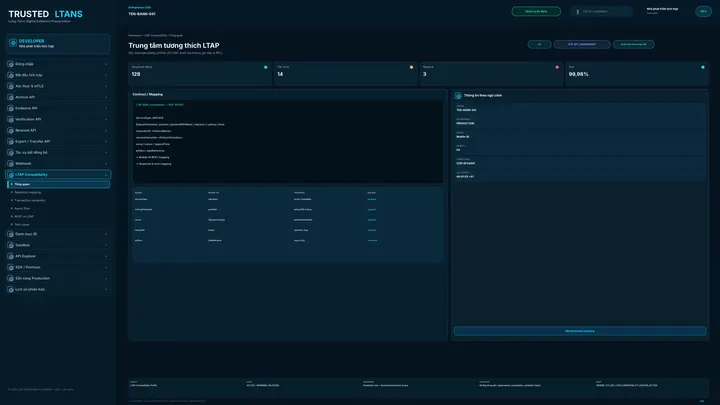
Task: Expand the Archive API chevron
Action: (x=106, y=97)
